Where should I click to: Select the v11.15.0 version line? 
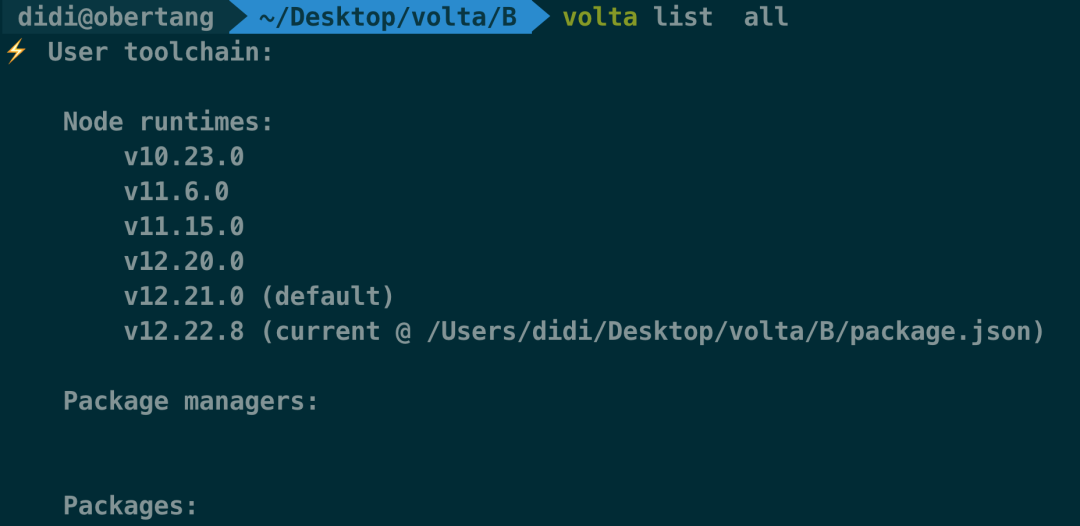point(184,227)
